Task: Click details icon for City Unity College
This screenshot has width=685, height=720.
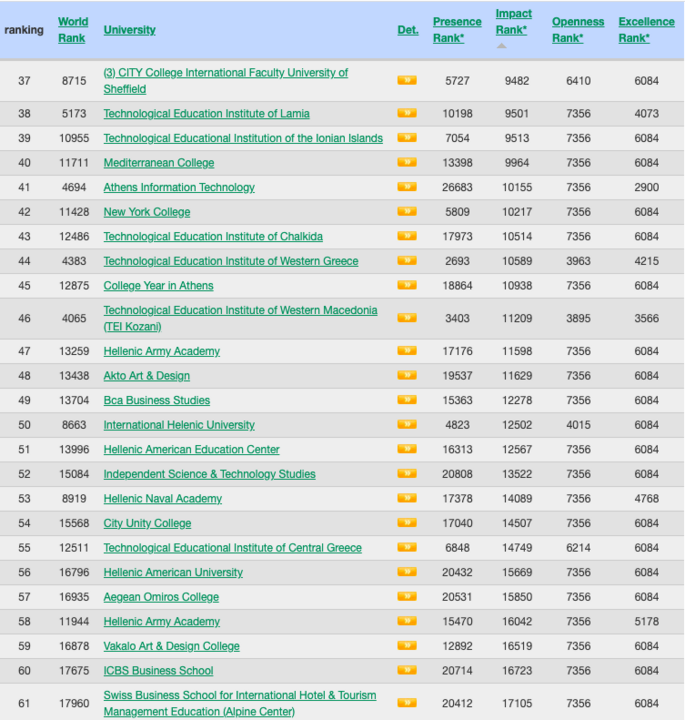Action: 407,523
